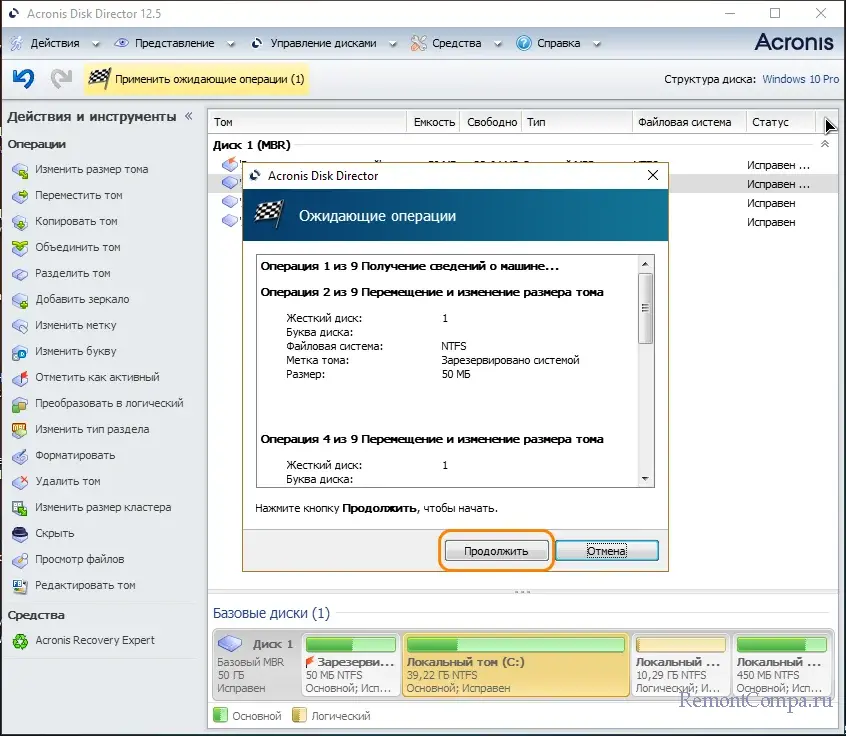
Task: Click Продолжить to start pending operations
Action: (496, 551)
